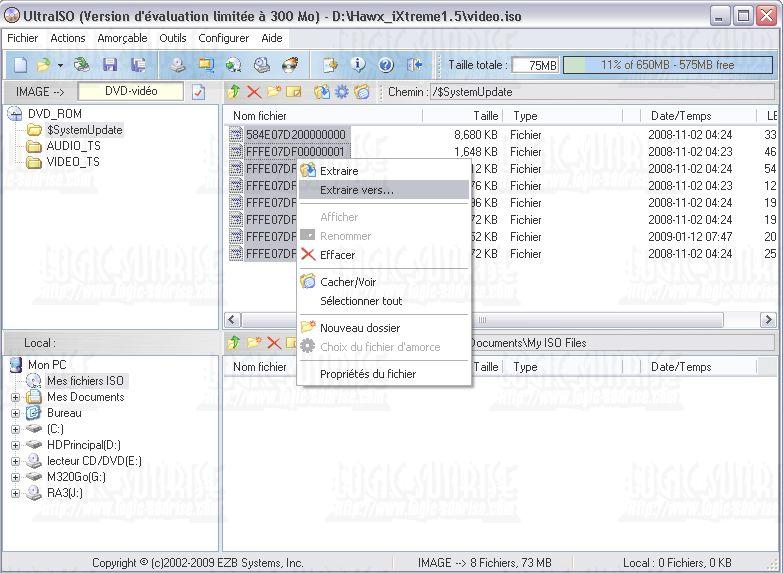
Task: Click the Chemin path field
Action: click(602, 92)
